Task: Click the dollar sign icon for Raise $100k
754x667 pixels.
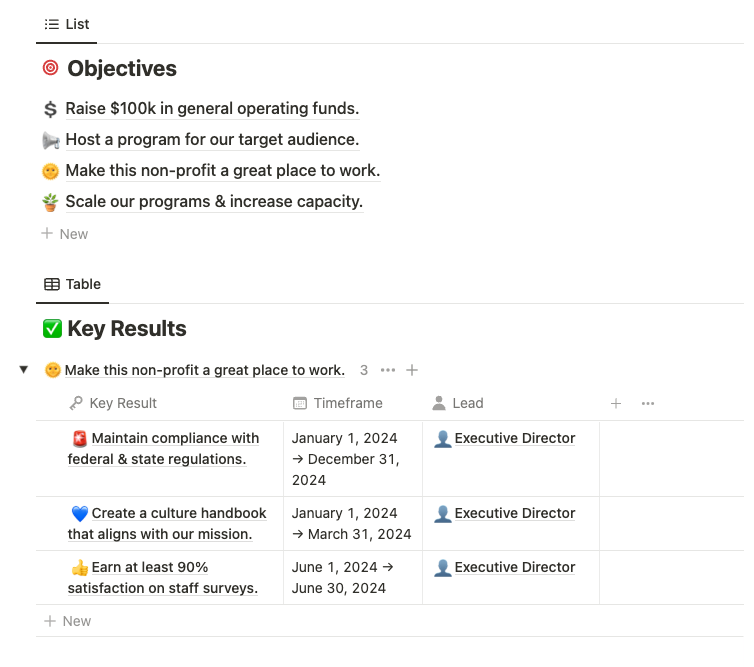Action: (50, 109)
